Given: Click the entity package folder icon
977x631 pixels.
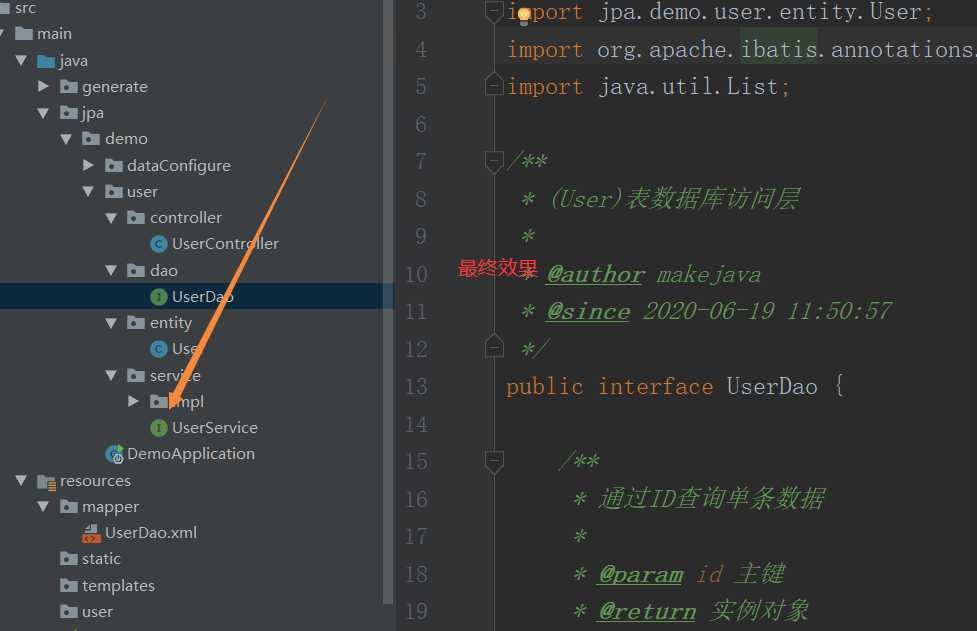Looking at the screenshot, I should click(136, 323).
